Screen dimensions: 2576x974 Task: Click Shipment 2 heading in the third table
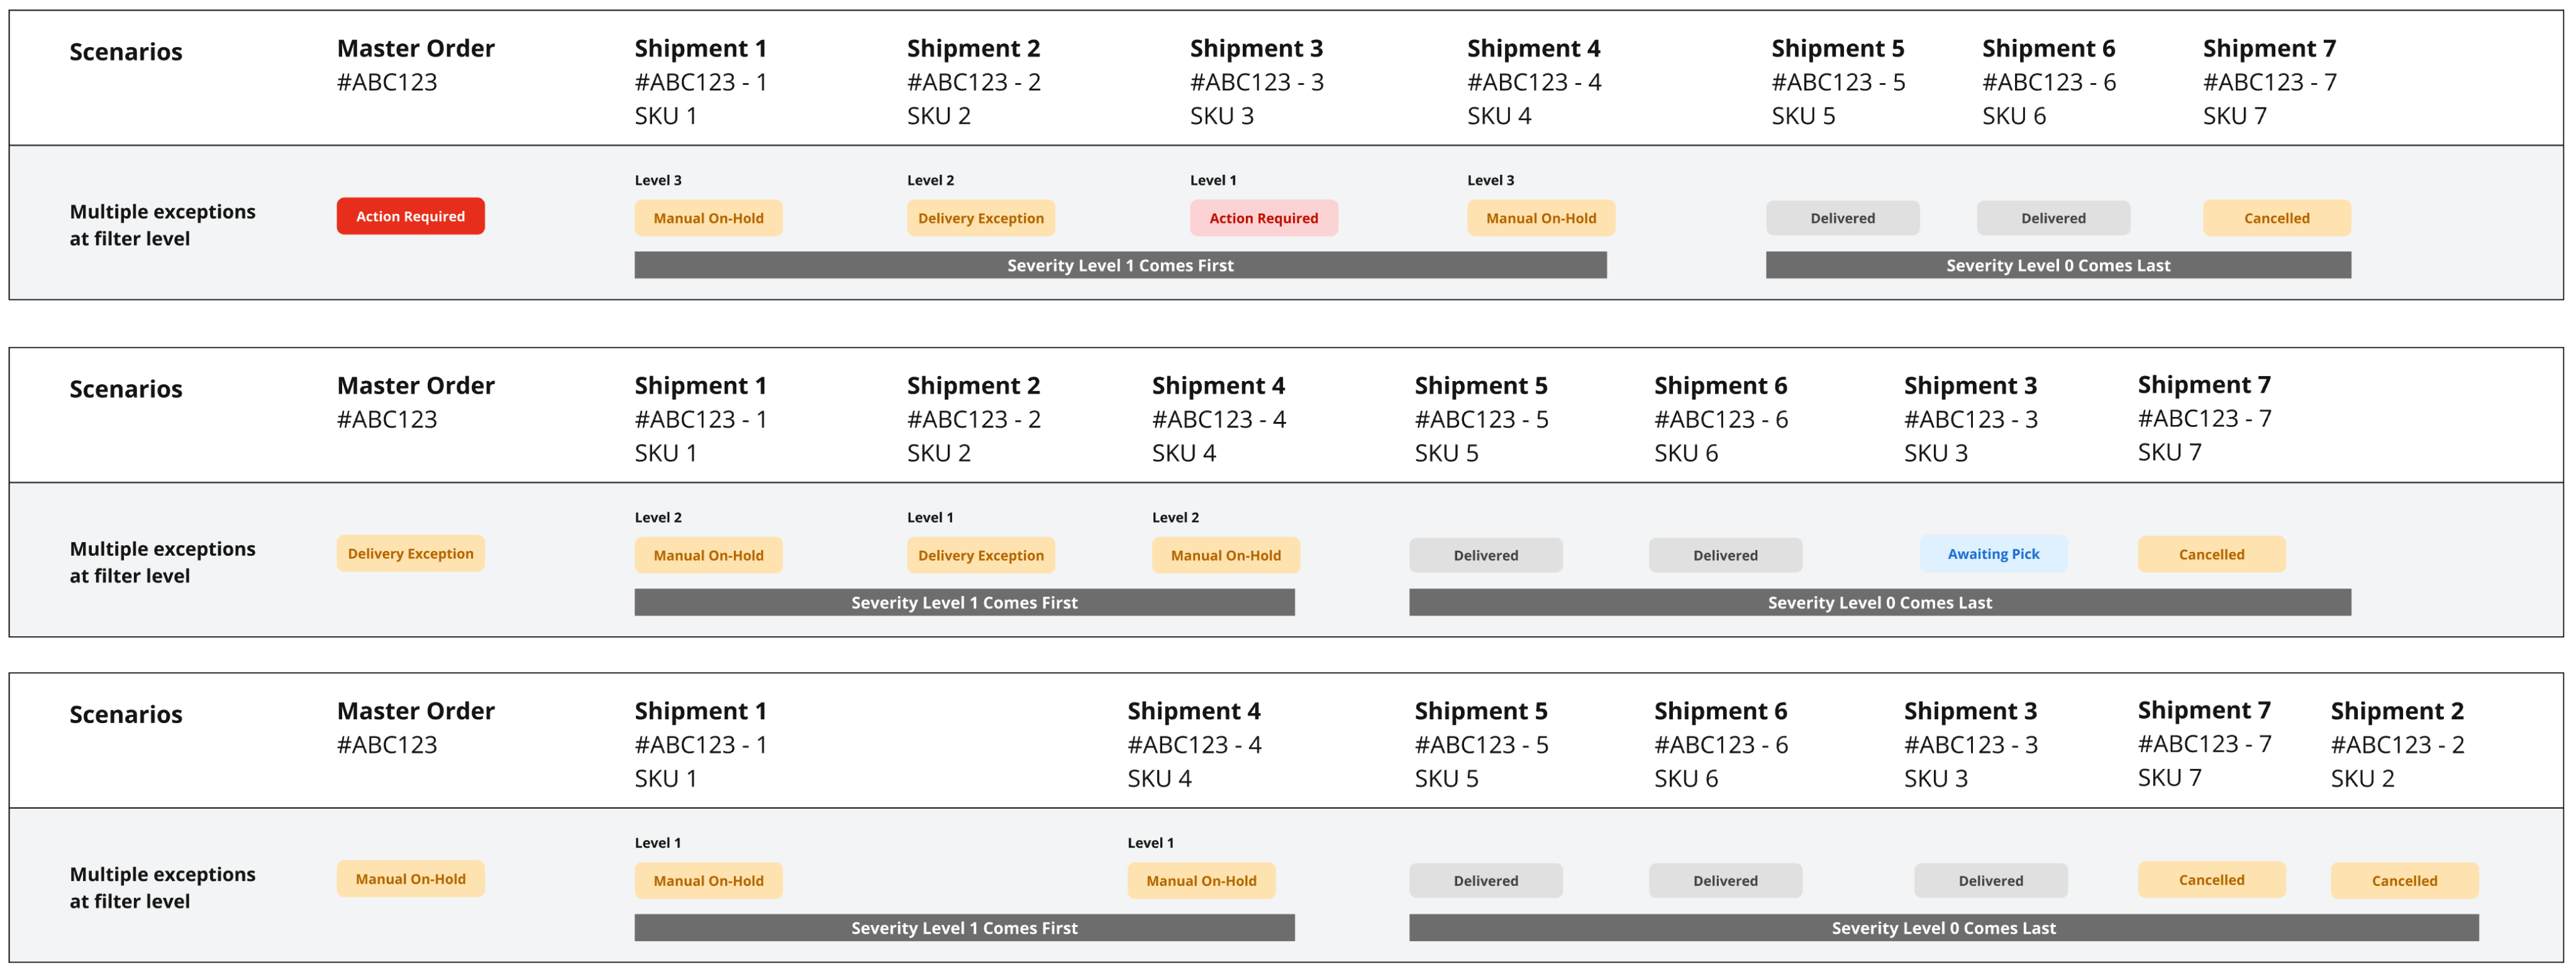(2397, 711)
